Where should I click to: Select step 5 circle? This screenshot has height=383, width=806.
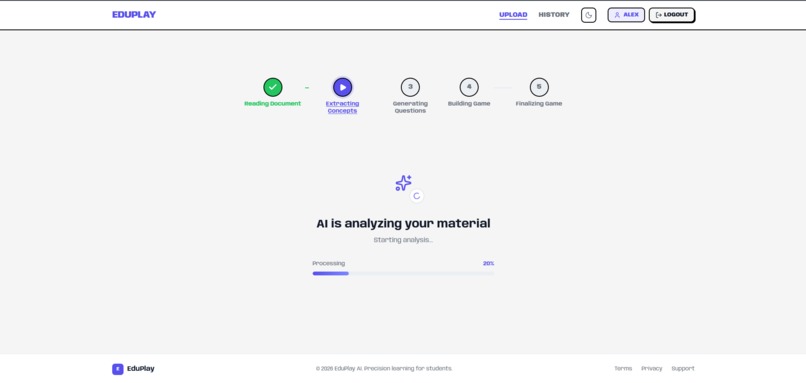point(539,87)
